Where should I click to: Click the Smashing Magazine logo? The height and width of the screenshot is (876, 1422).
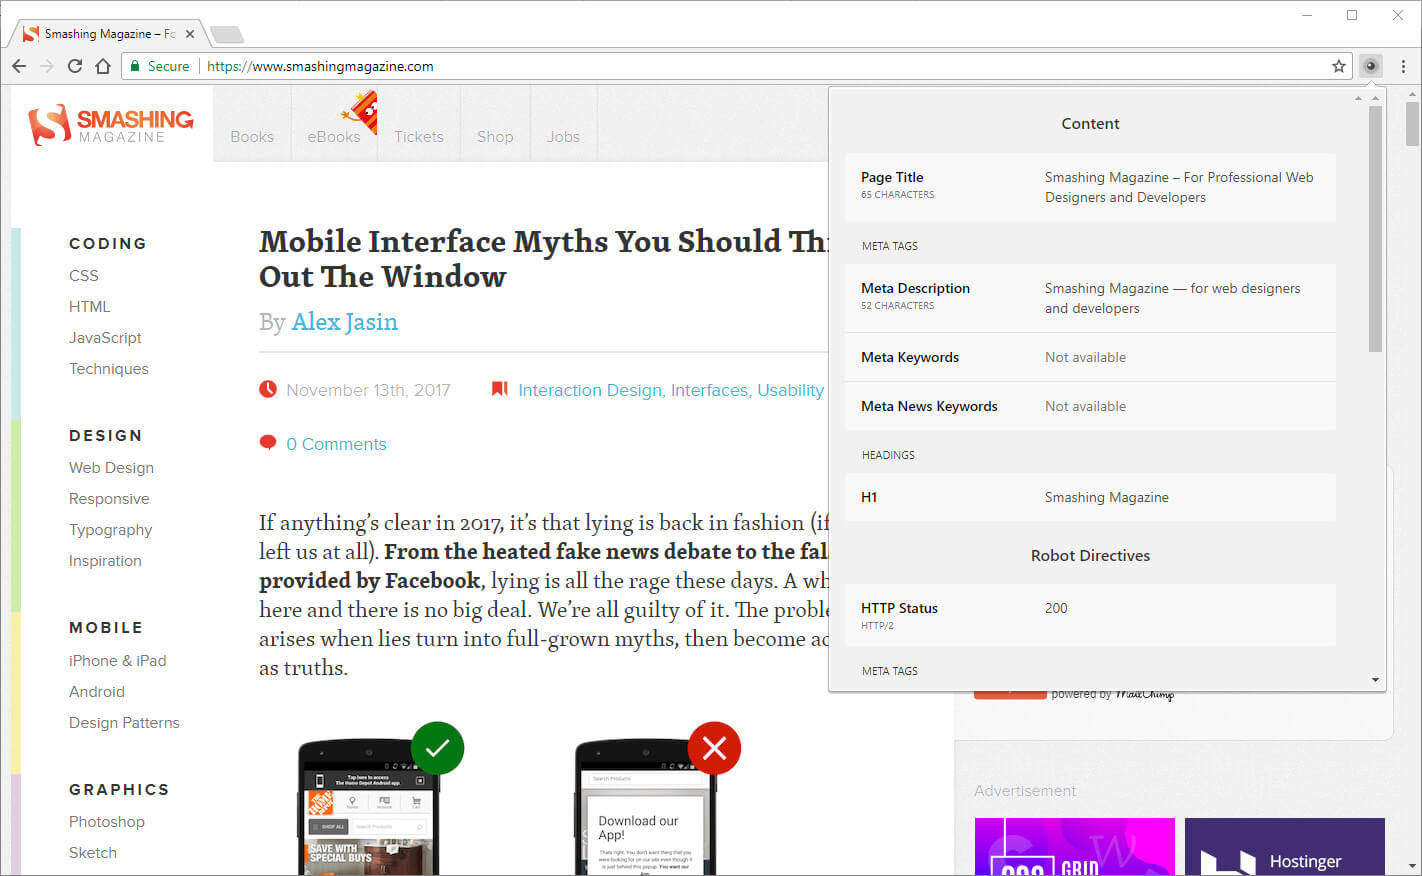(x=111, y=125)
